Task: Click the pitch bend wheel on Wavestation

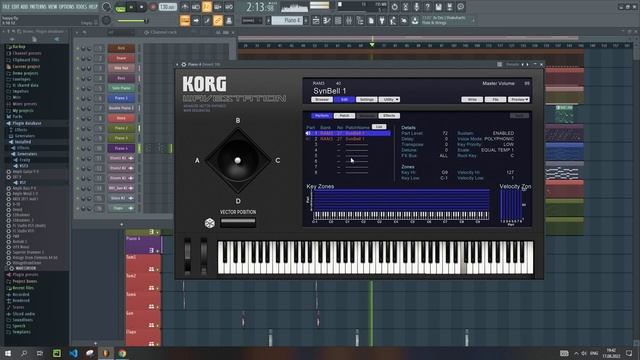Action: tap(187, 255)
